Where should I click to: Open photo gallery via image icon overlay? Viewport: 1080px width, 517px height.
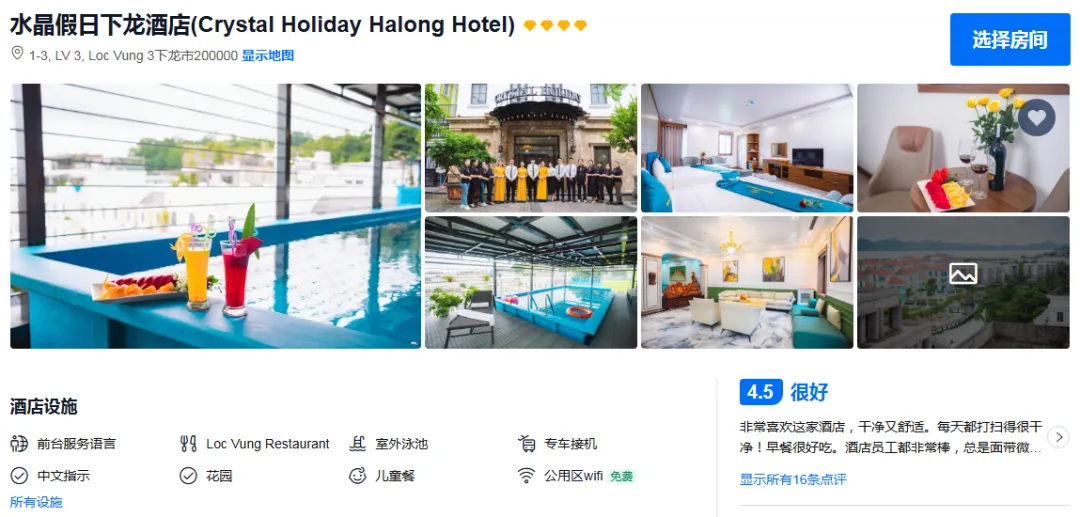pos(963,274)
